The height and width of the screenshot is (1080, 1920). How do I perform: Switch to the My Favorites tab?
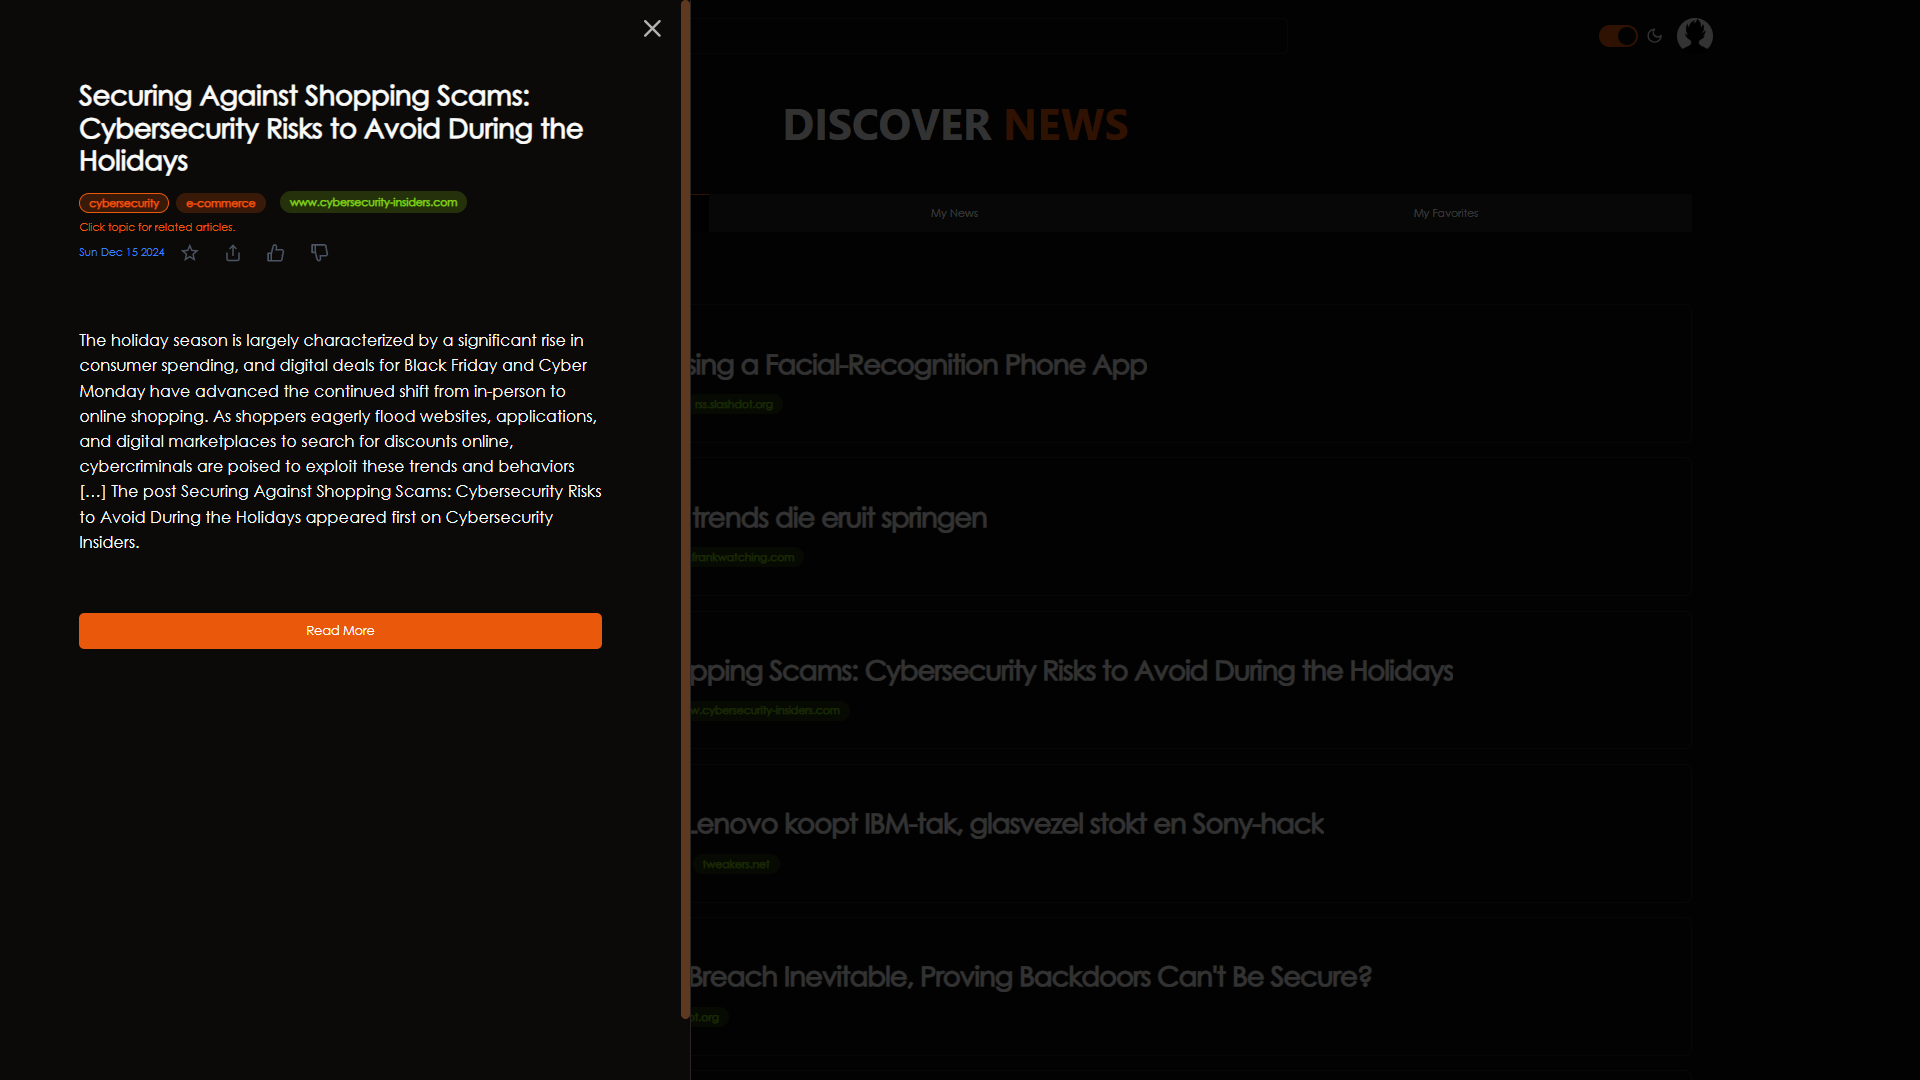coord(1446,213)
